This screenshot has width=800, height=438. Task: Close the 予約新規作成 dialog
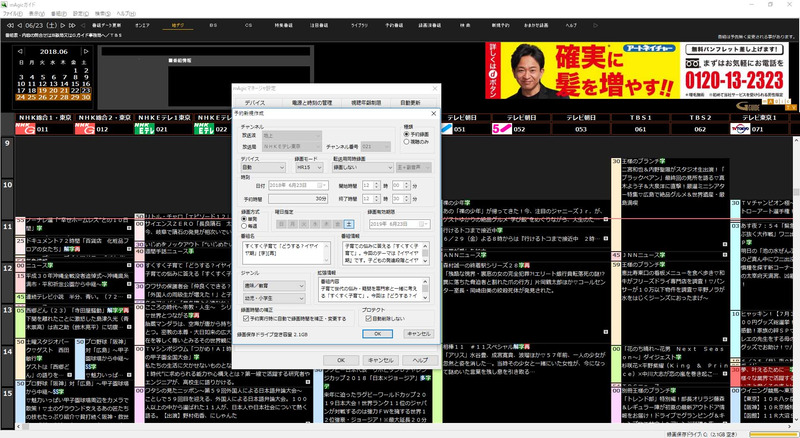click(434, 113)
